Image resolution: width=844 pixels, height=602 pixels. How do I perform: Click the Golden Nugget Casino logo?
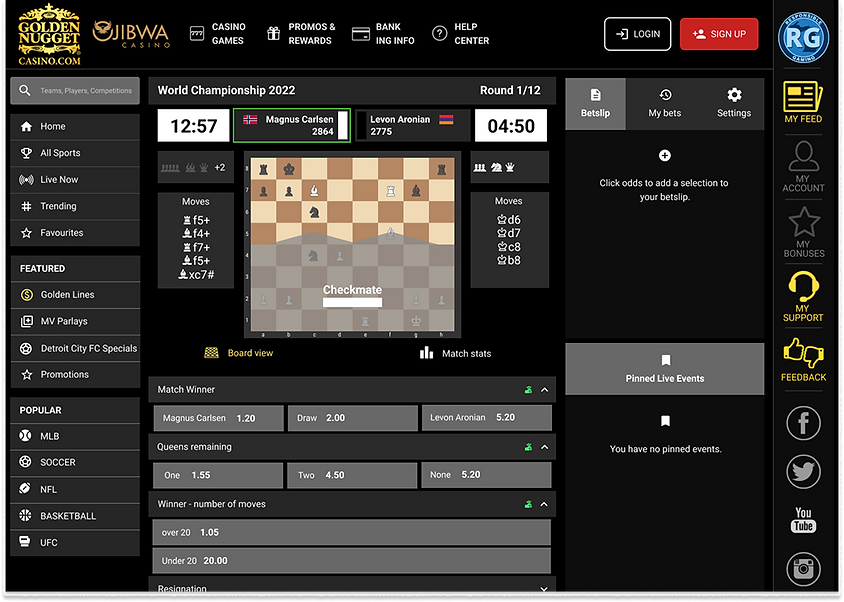49,34
